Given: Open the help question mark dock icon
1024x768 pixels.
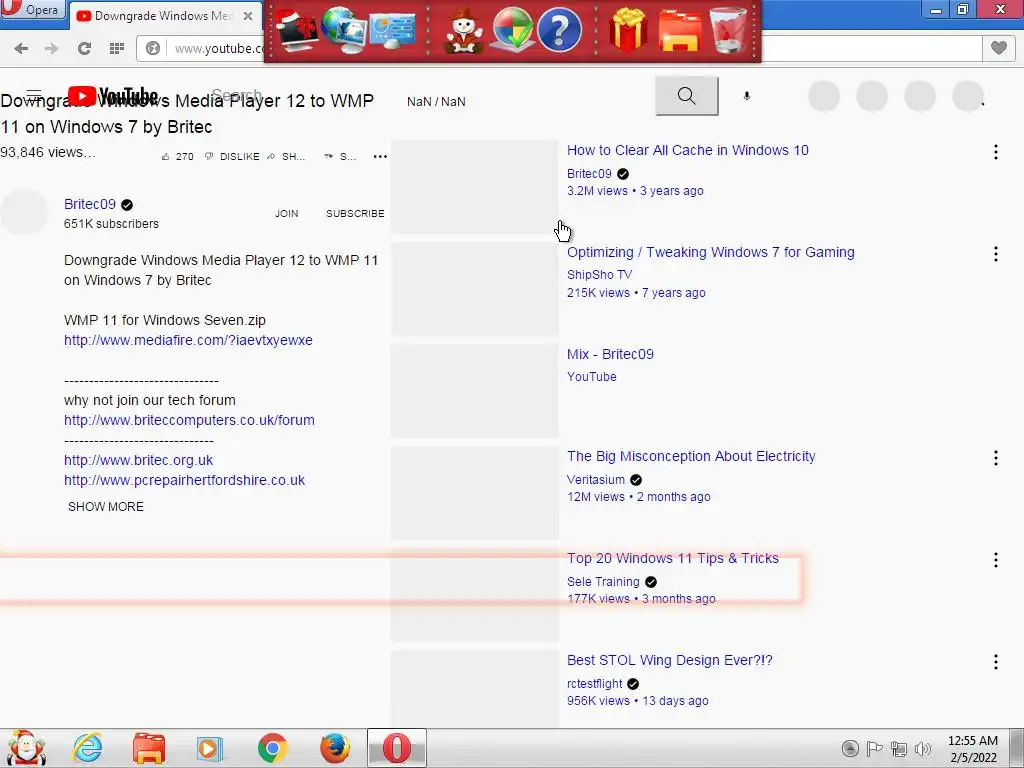Looking at the screenshot, I should click(559, 30).
